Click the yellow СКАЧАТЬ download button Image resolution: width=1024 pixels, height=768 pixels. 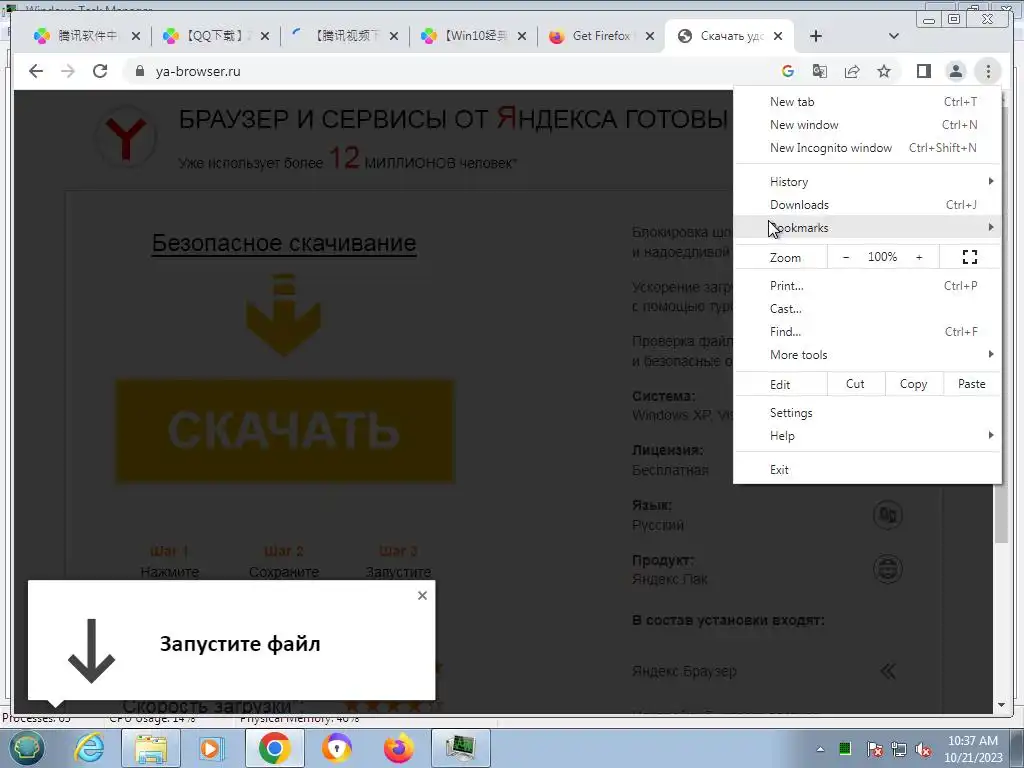285,431
